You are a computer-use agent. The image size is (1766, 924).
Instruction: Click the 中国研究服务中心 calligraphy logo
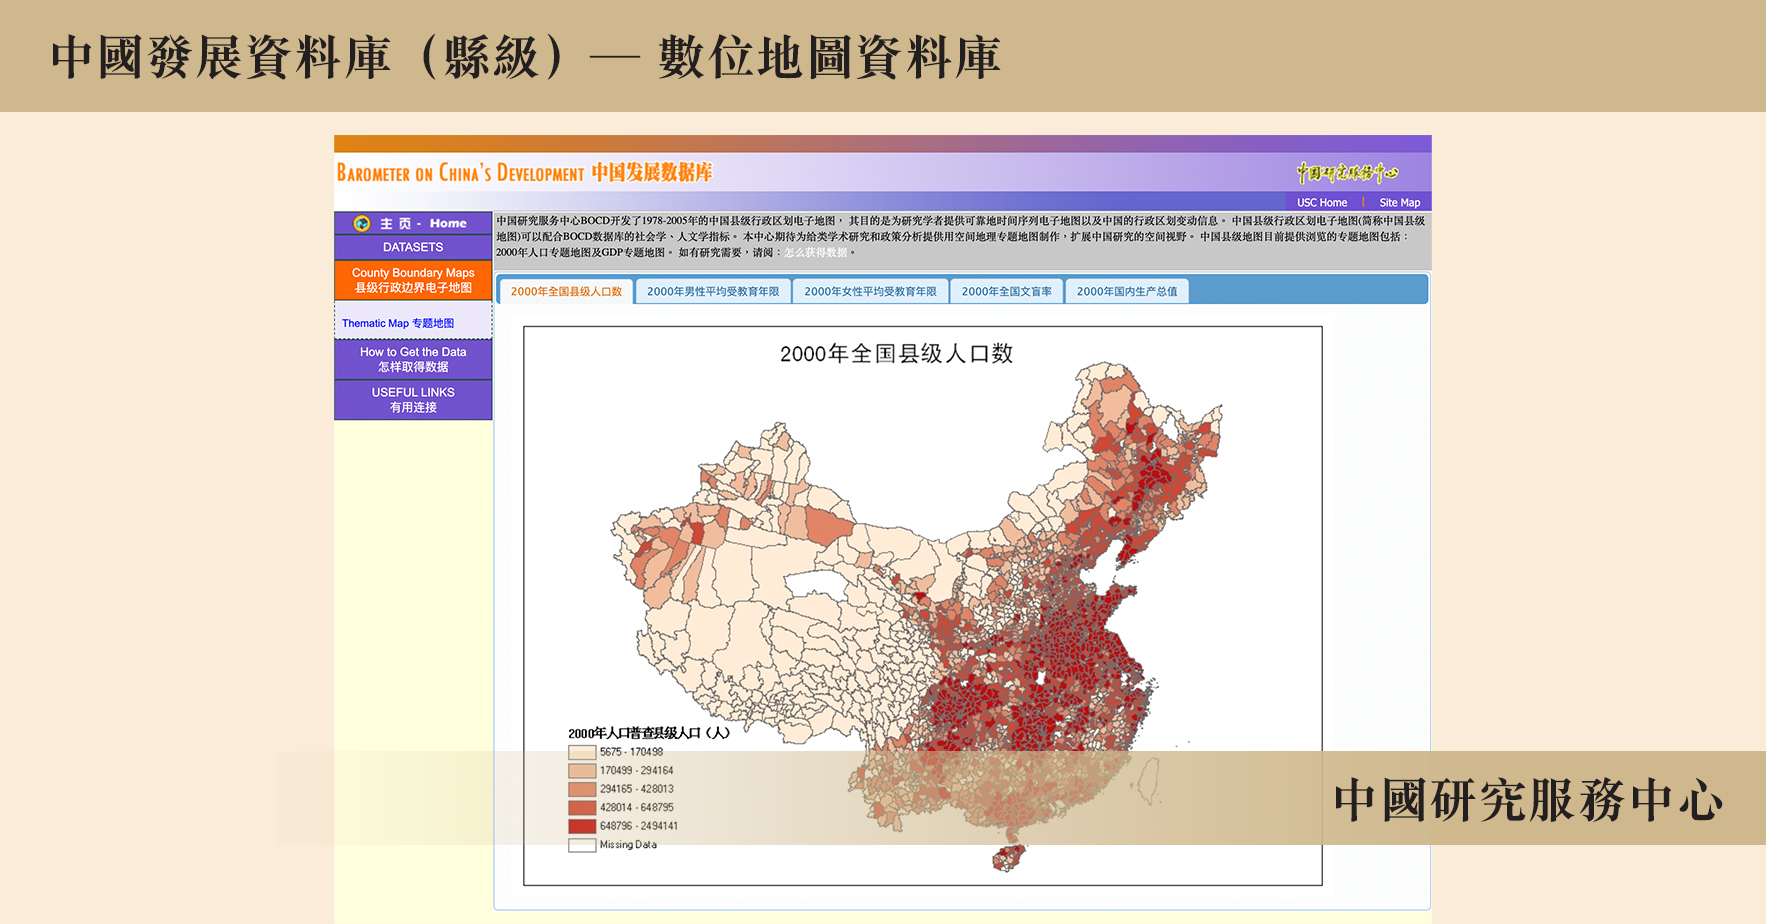pos(1347,172)
